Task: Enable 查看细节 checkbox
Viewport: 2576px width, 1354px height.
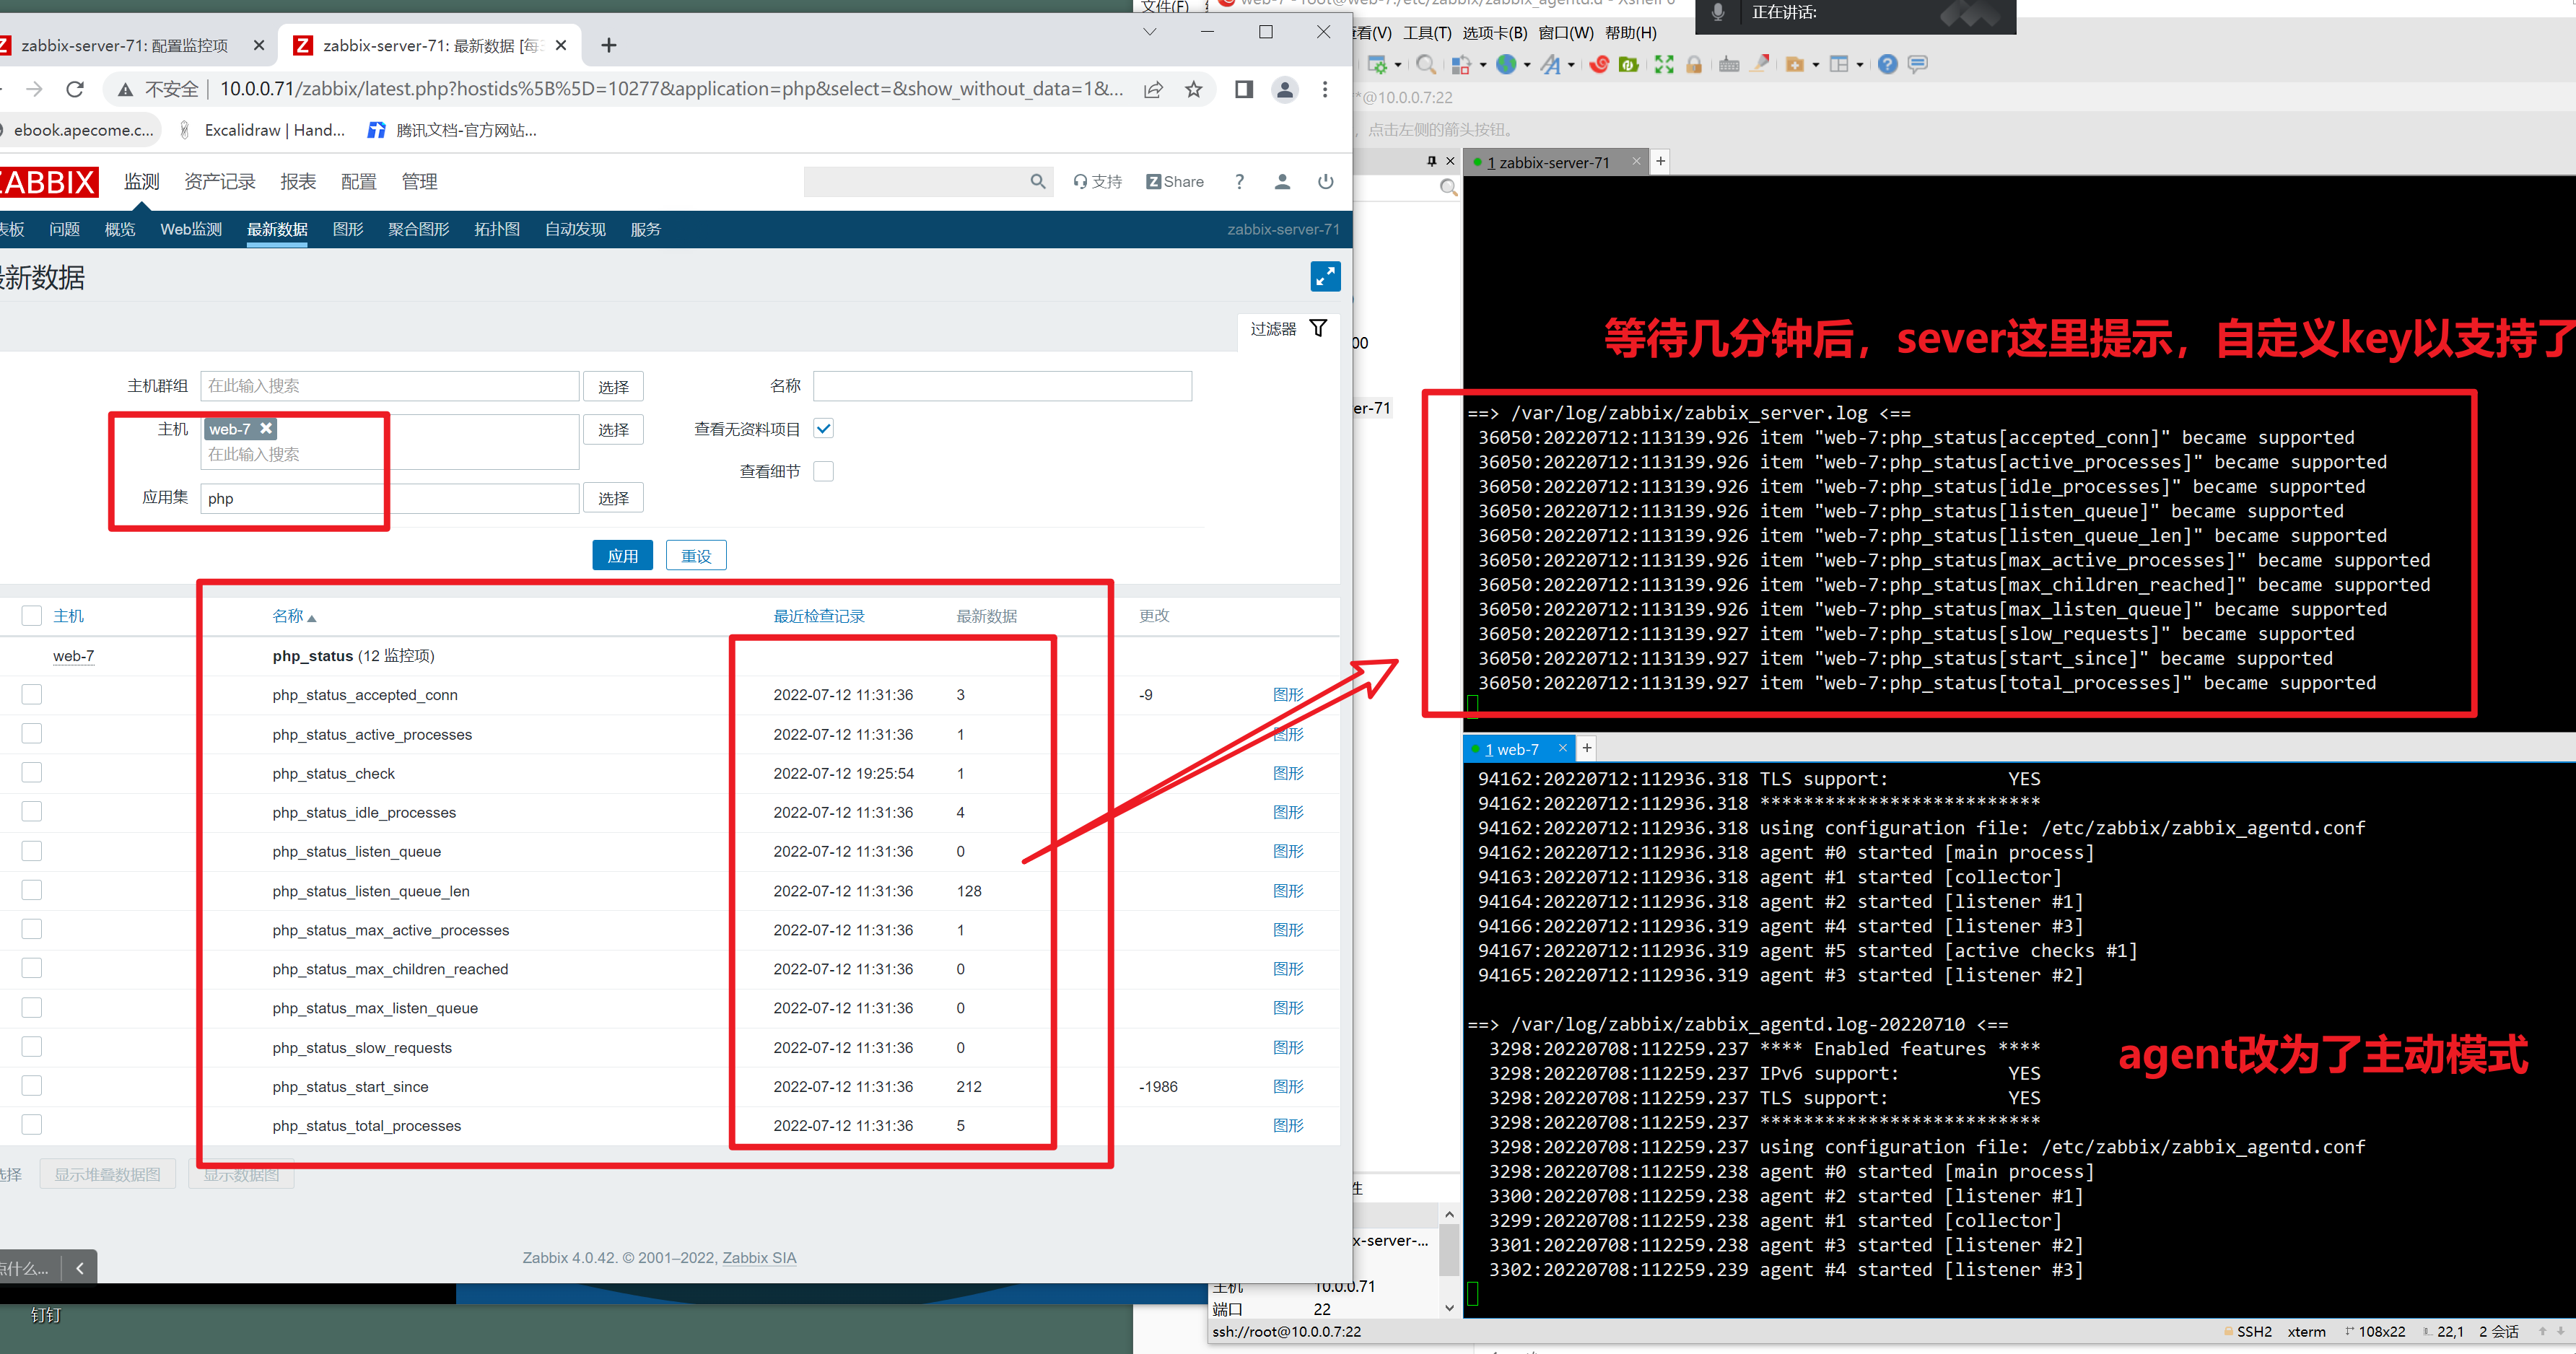Action: pos(823,471)
